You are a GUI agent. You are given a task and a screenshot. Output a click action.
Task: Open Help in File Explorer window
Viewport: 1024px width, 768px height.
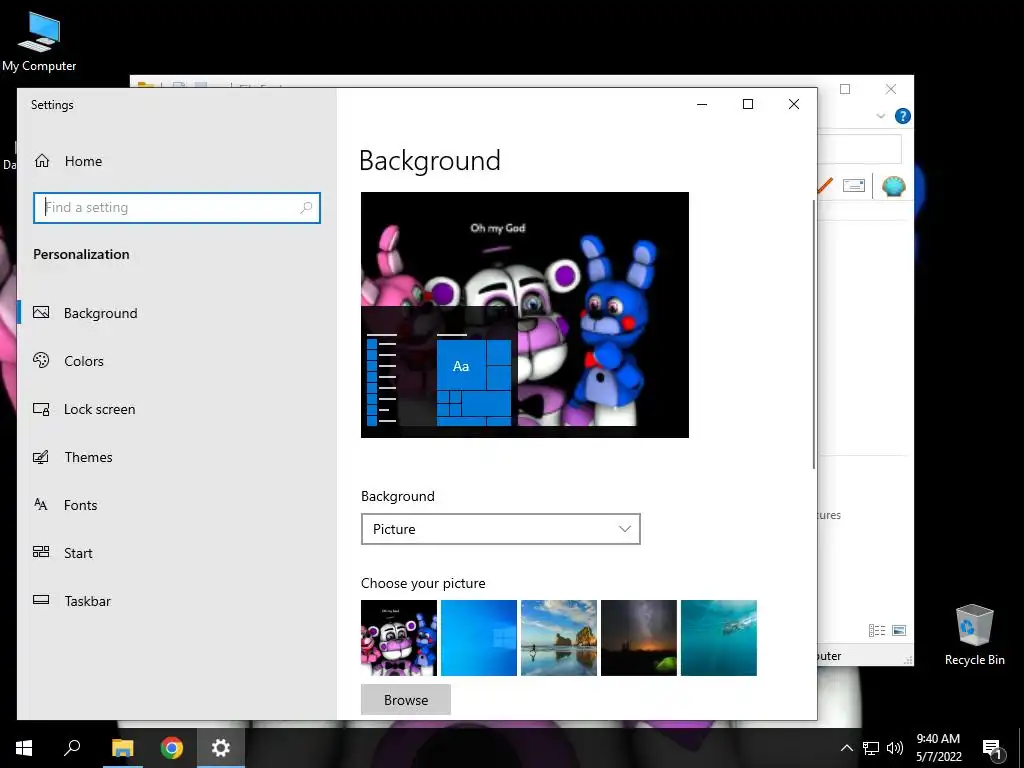coord(903,116)
